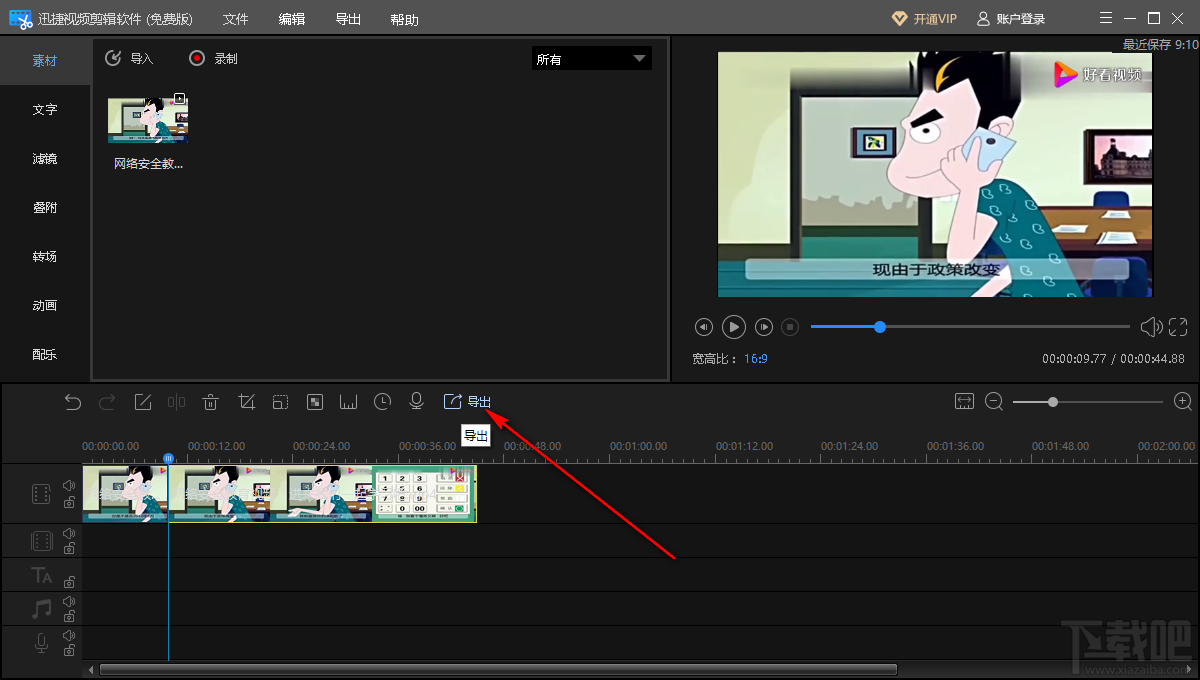Open the 所有 media filter dropdown
This screenshot has width=1200, height=680.
coord(591,59)
